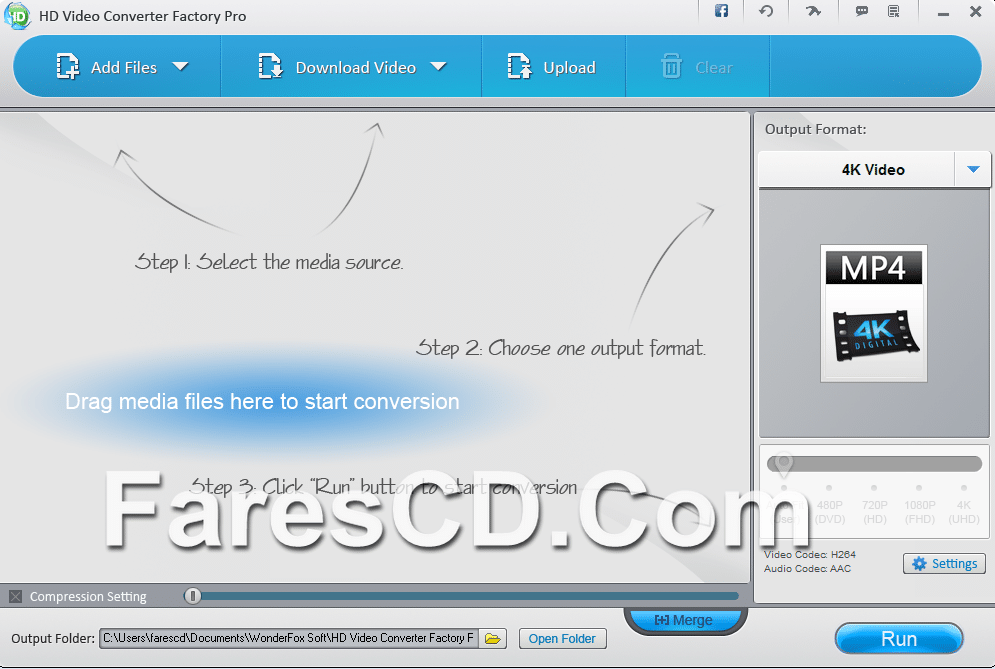This screenshot has width=995, height=669.
Task: Expand the Add Files dropdown arrow
Action: (181, 66)
